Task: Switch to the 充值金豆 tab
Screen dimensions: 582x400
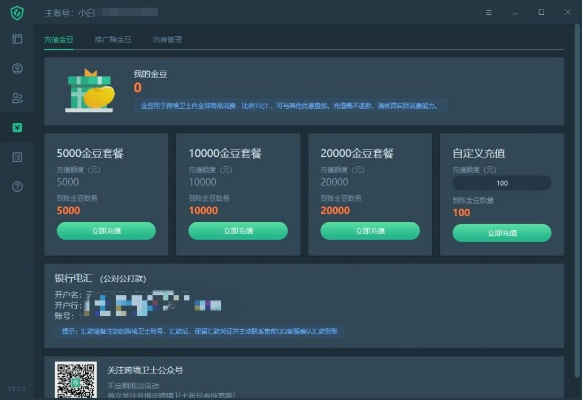Action: coord(59,39)
